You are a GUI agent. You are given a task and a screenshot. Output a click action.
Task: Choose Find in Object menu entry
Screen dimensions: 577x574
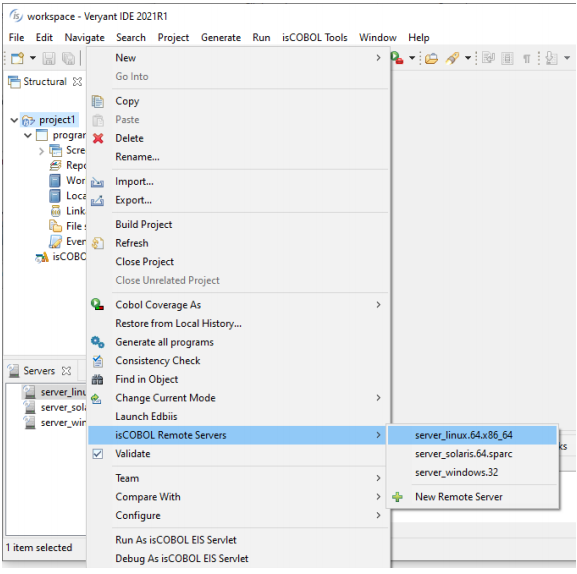point(238,380)
